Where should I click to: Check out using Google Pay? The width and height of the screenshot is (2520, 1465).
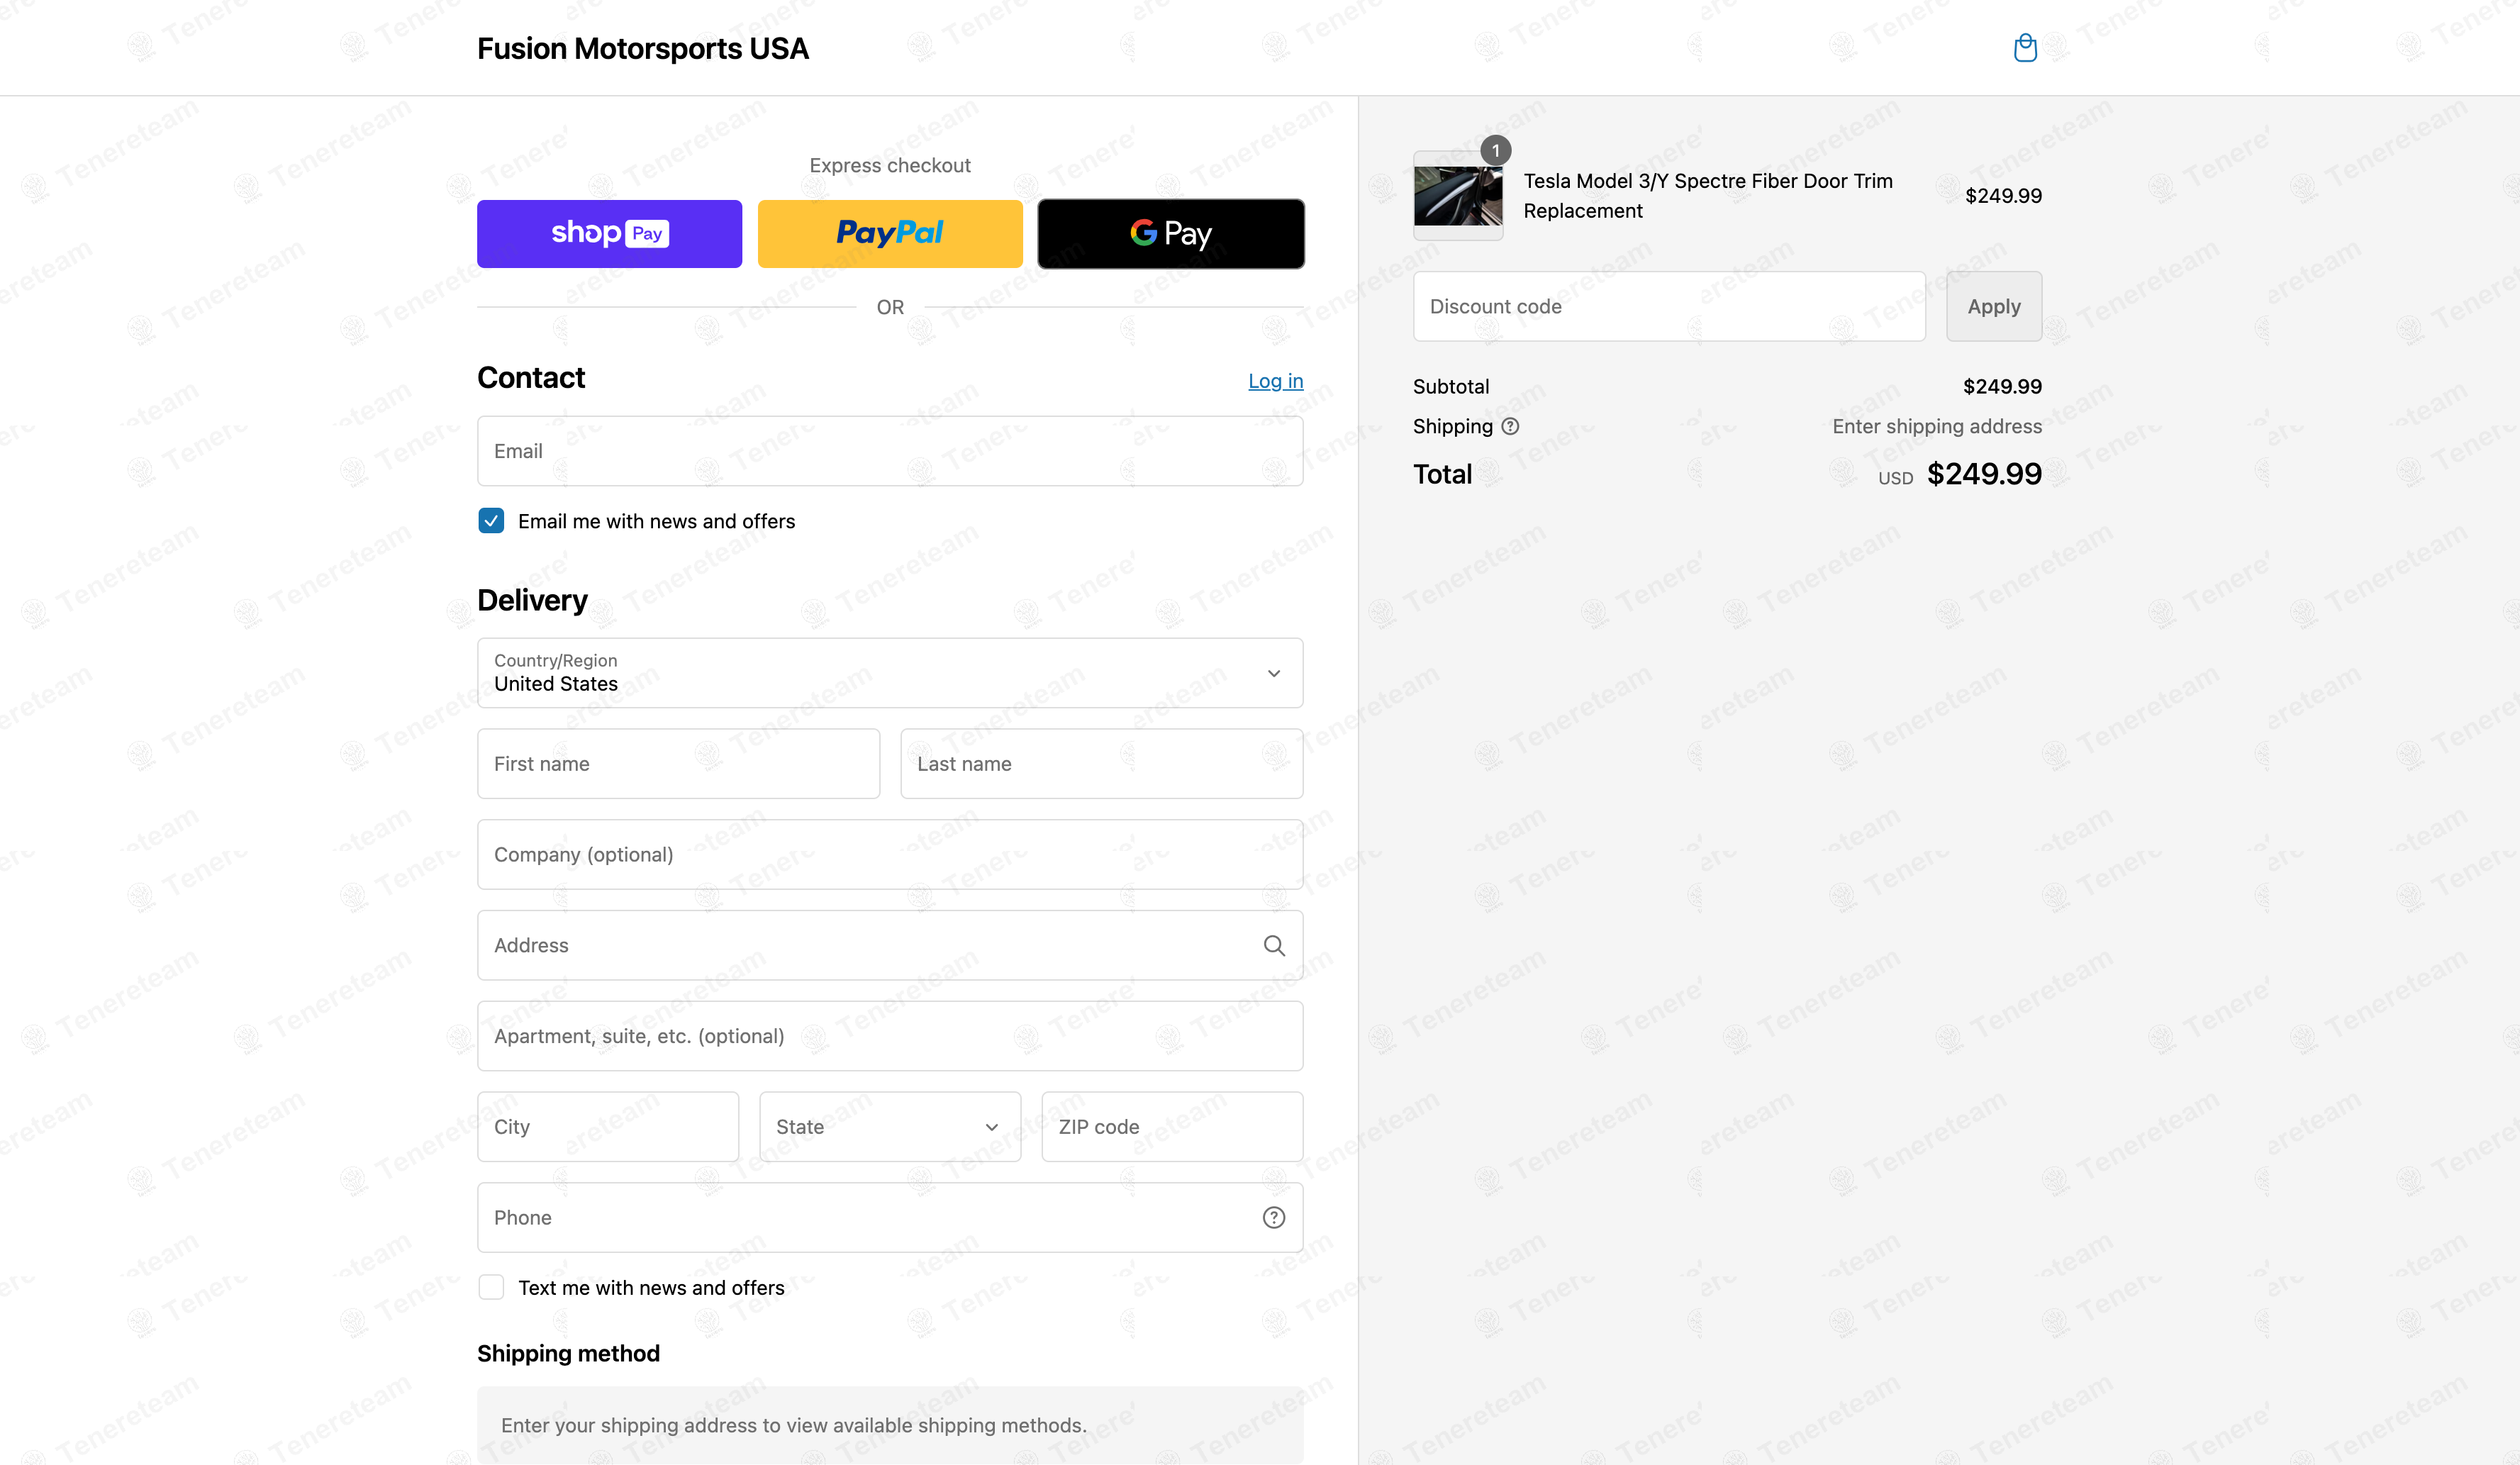tap(1171, 234)
